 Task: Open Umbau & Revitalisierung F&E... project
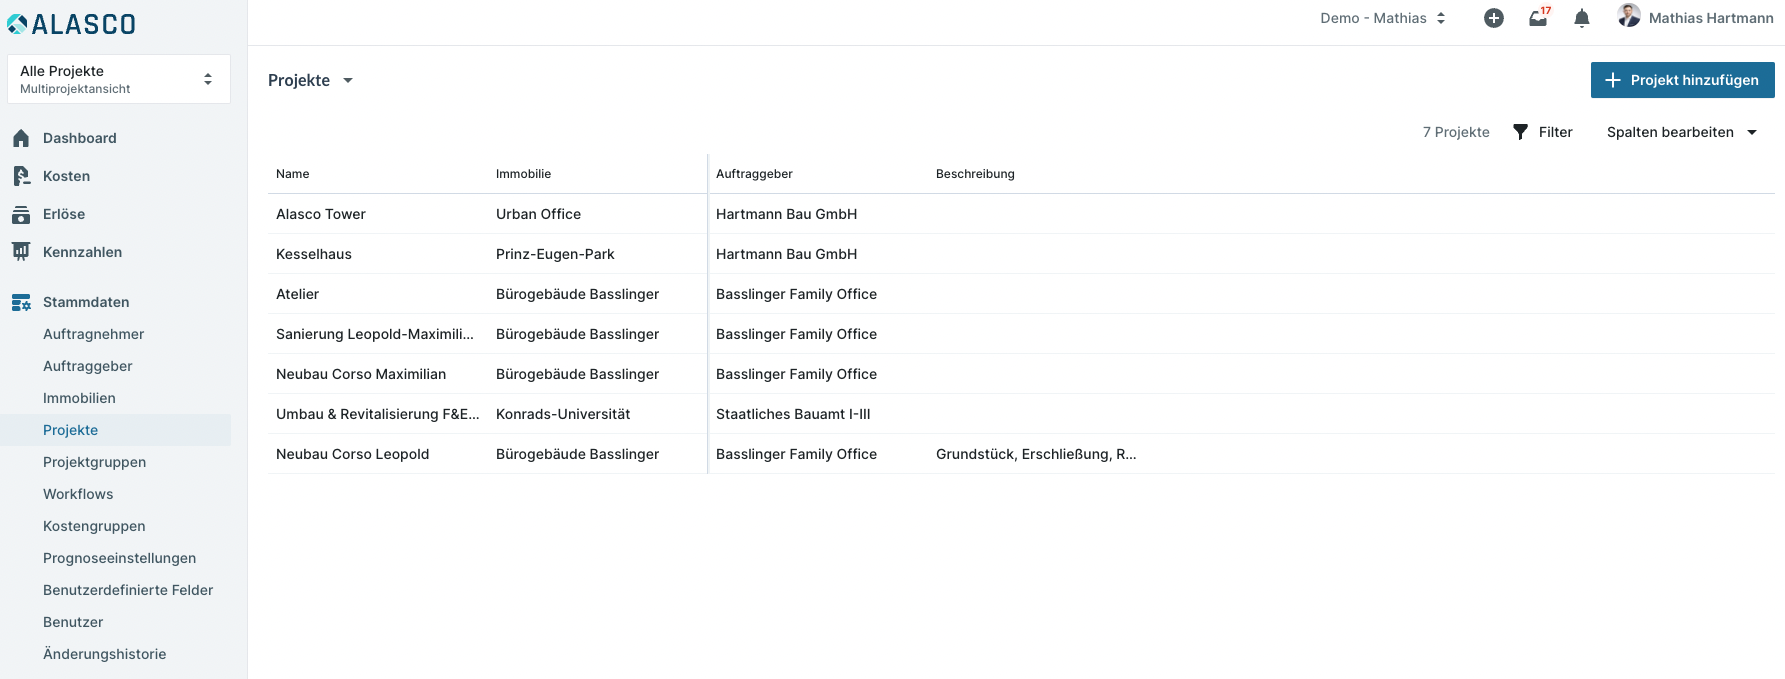pyautogui.click(x=378, y=414)
